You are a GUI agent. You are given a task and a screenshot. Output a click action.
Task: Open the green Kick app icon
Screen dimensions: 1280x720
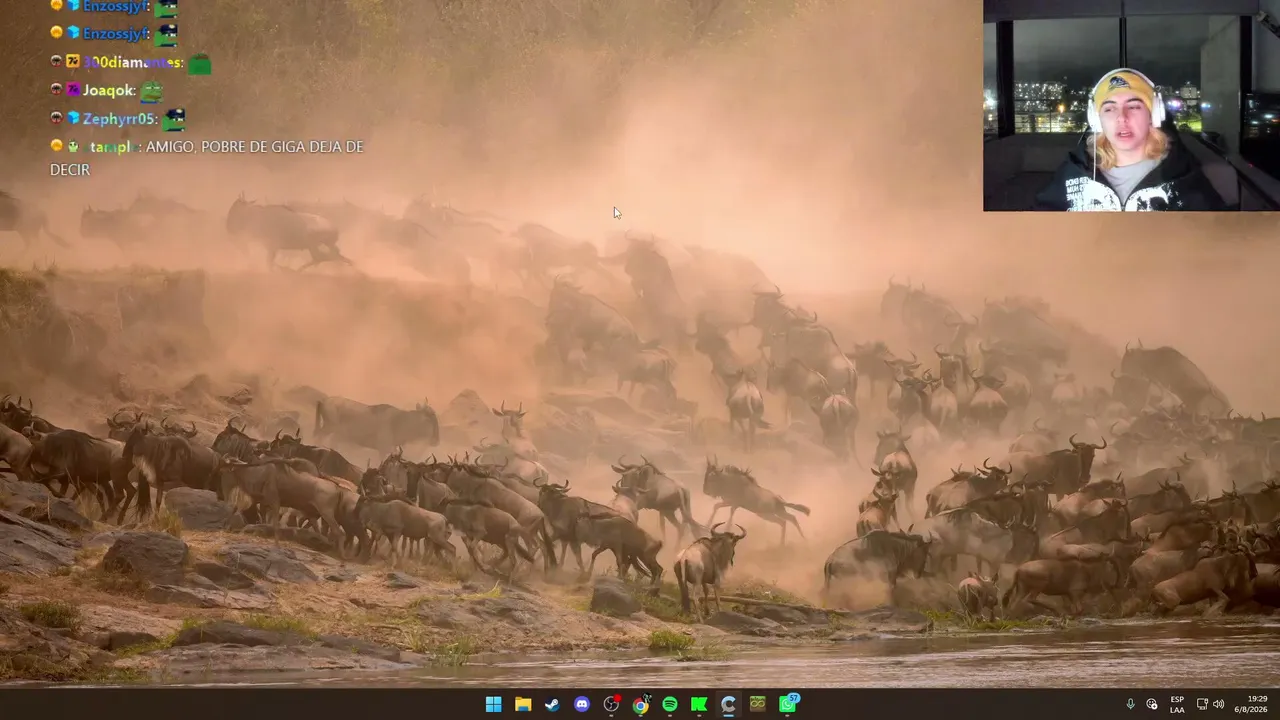click(699, 704)
